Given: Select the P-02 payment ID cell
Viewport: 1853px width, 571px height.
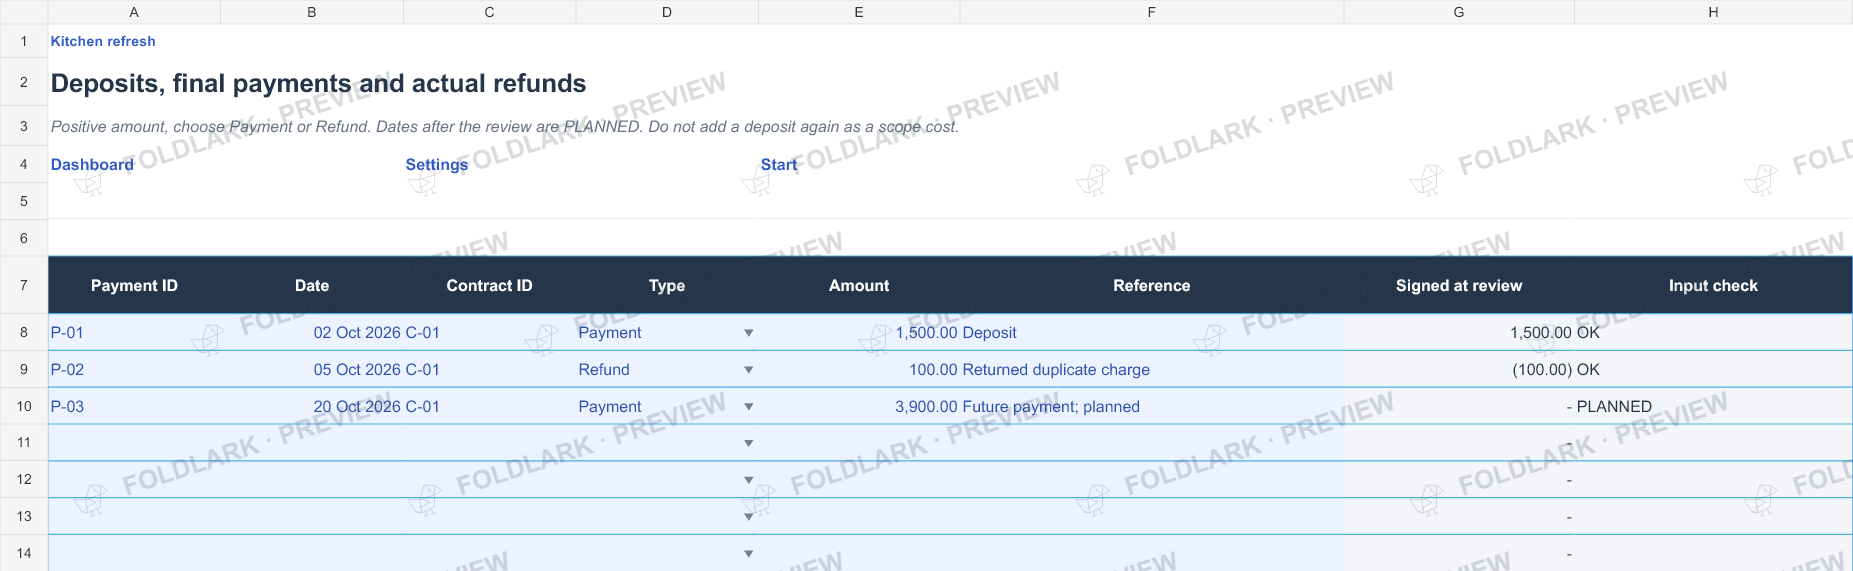Looking at the screenshot, I should [134, 369].
